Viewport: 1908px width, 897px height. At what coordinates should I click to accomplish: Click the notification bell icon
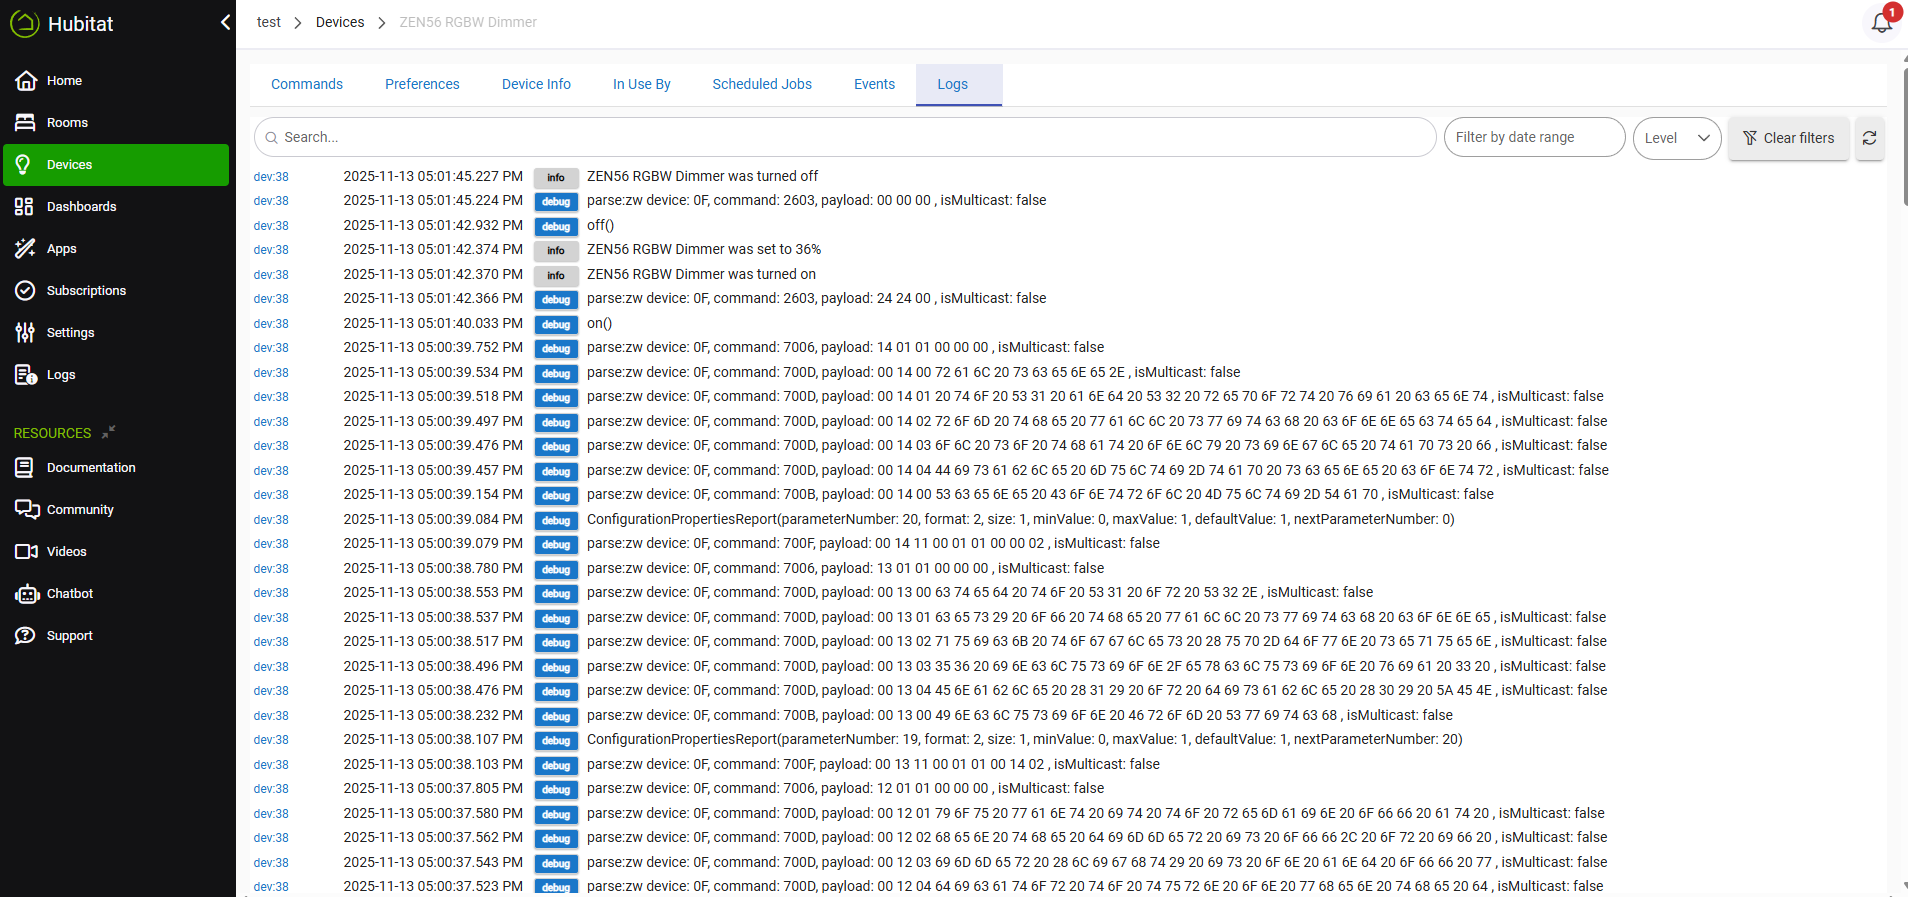(x=1881, y=22)
